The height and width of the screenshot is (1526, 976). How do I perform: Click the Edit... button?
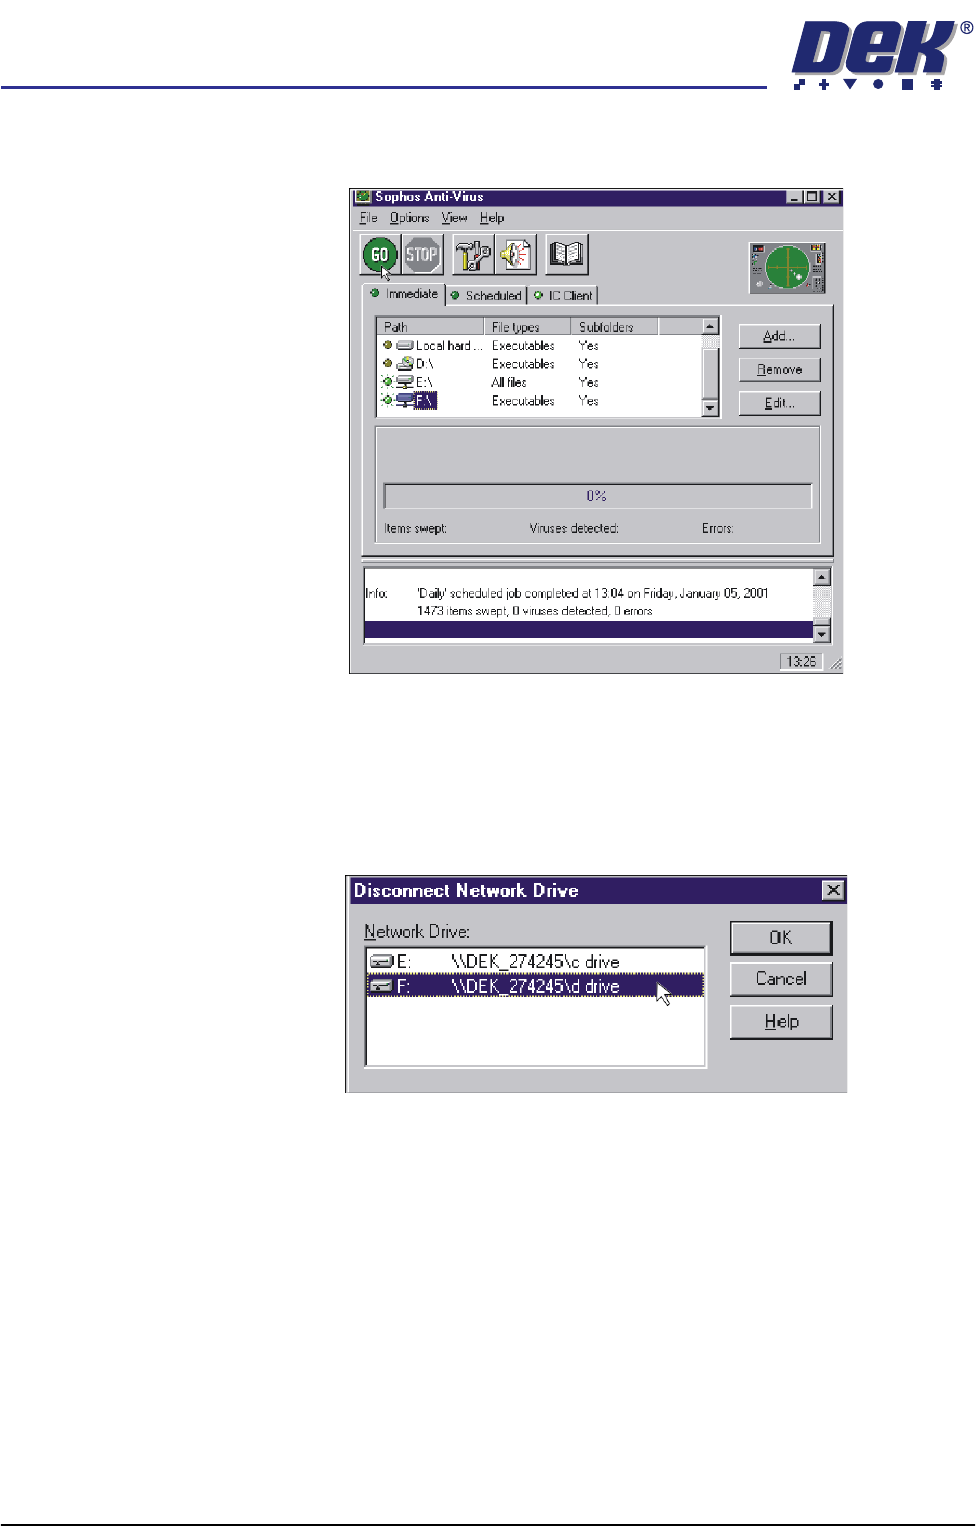(x=779, y=403)
